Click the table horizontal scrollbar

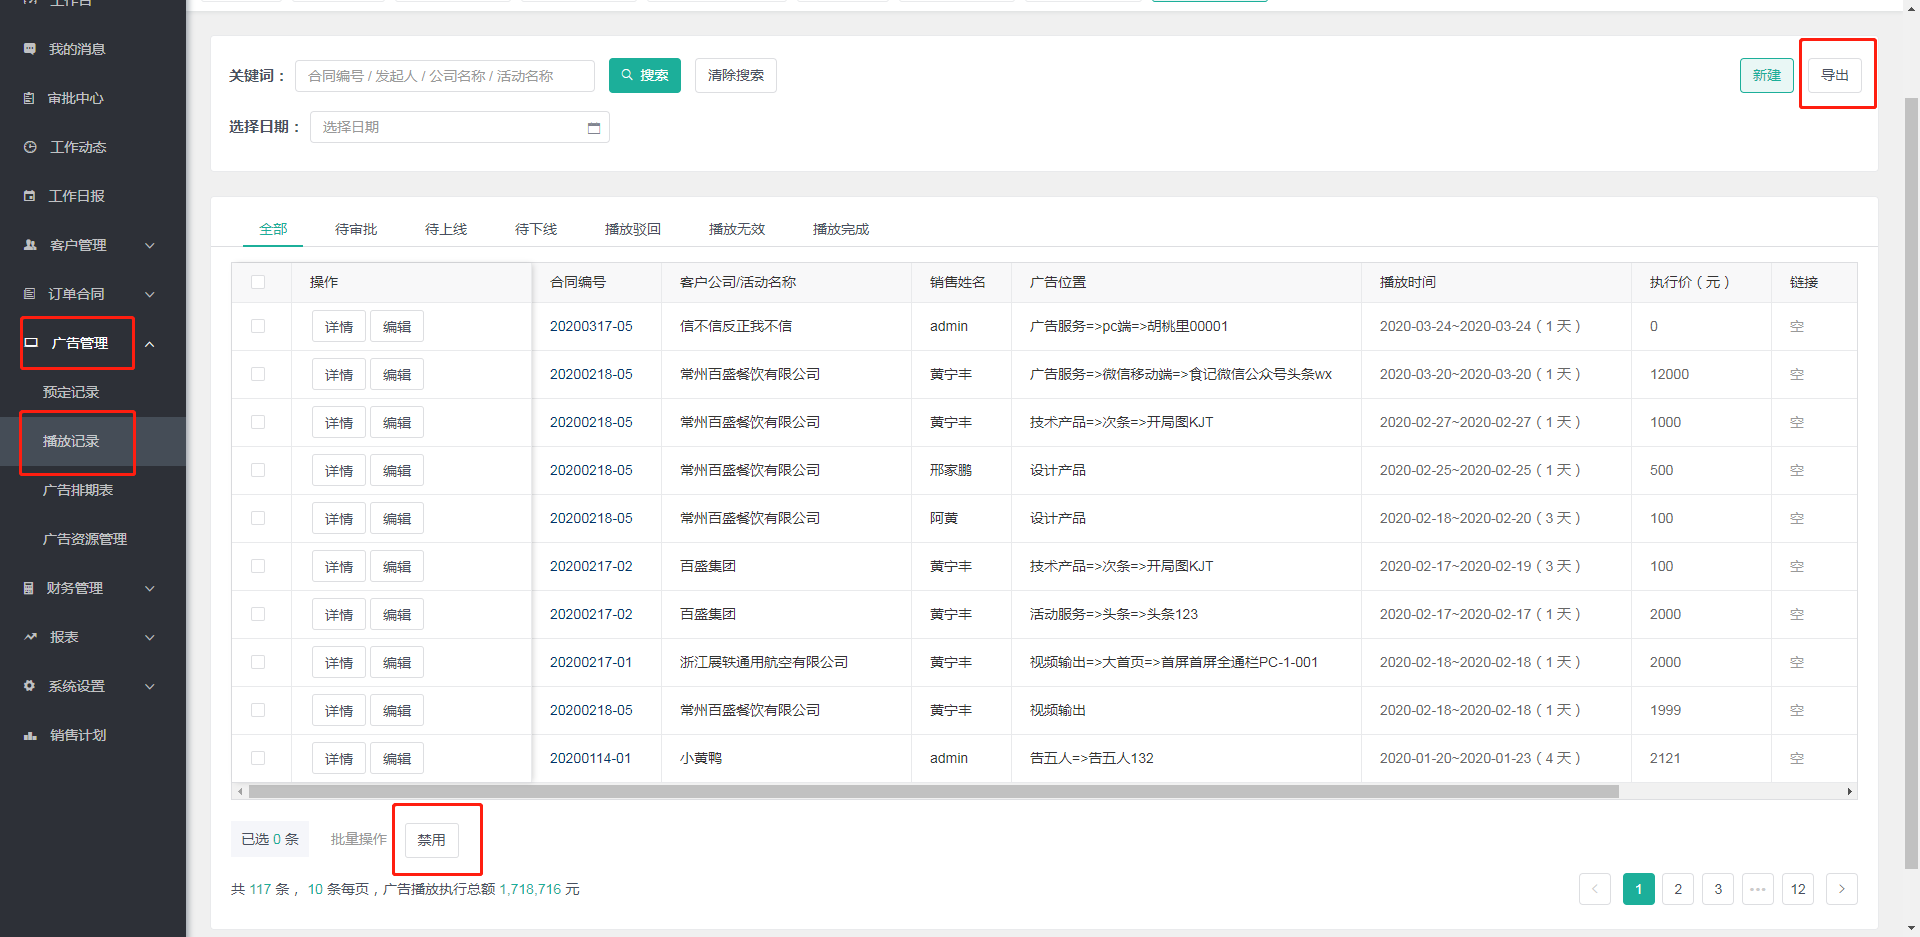(x=934, y=791)
